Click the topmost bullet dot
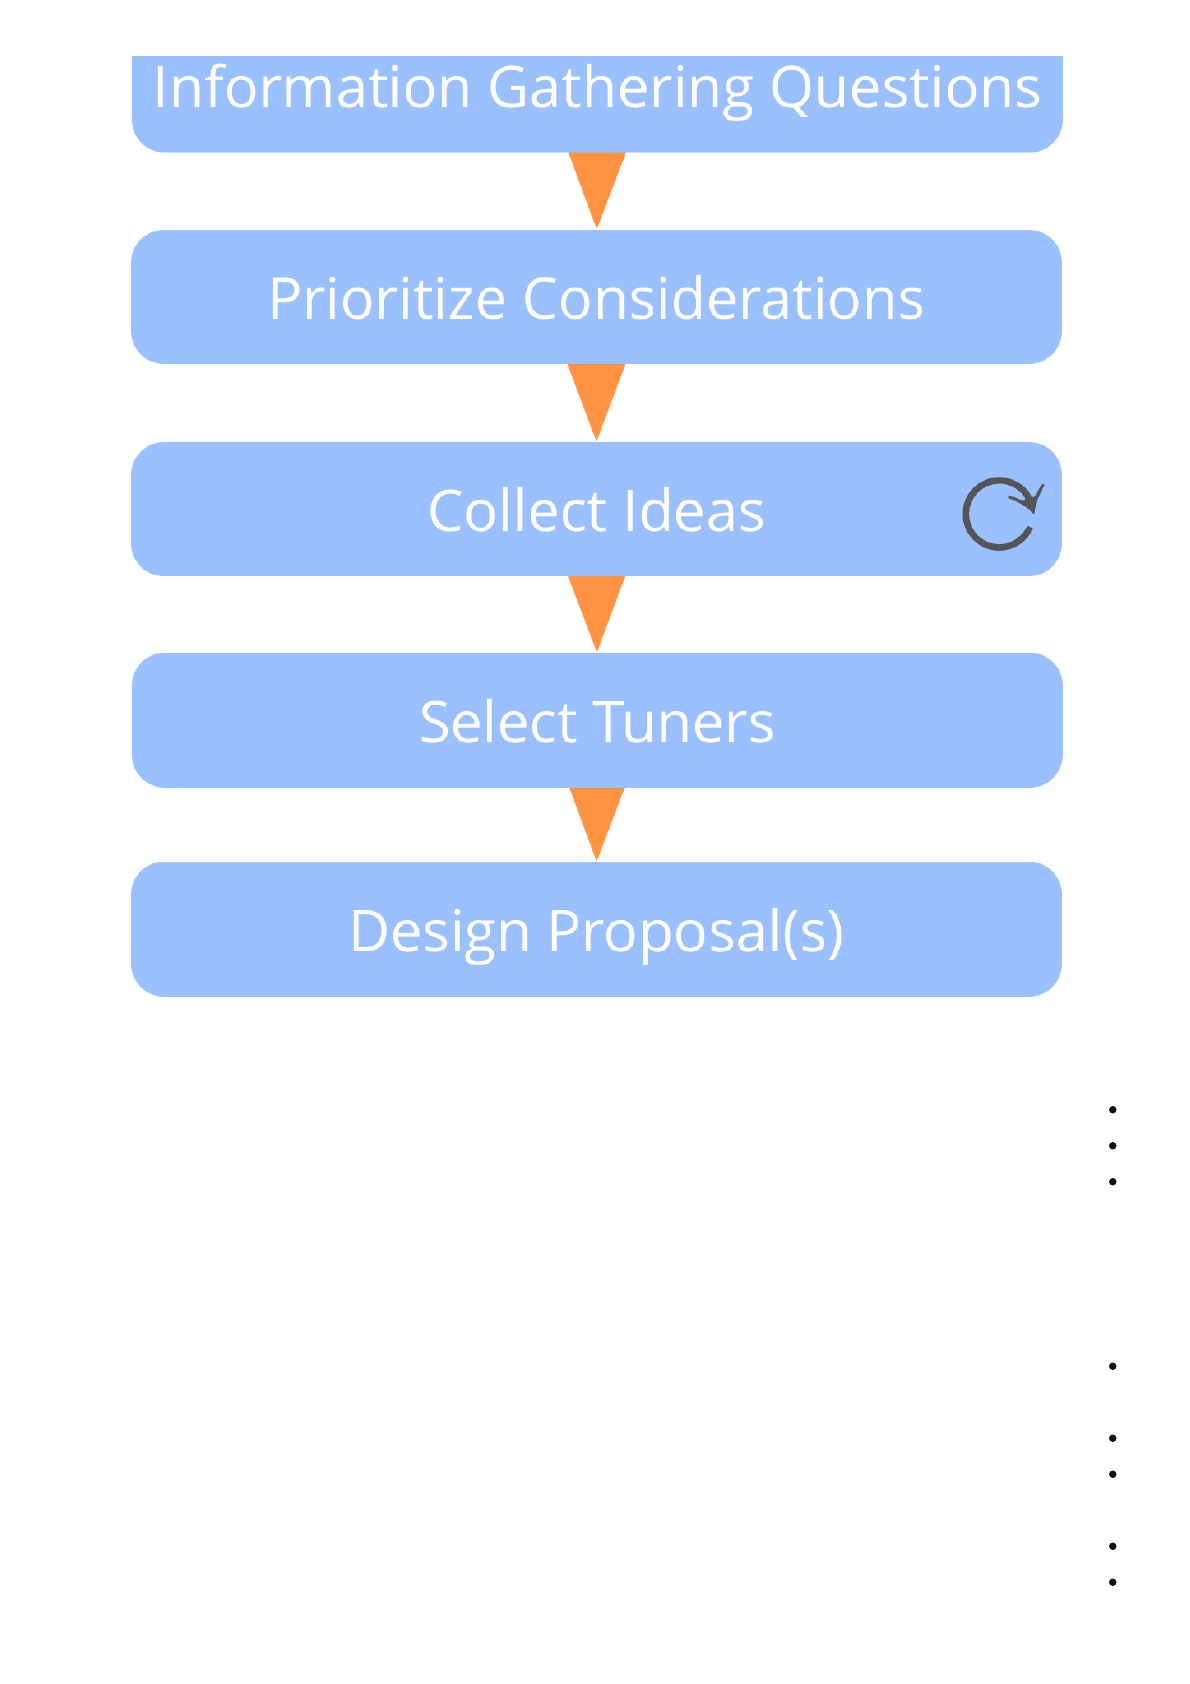Image resolution: width=1190 pixels, height=1684 pixels. [1112, 1110]
